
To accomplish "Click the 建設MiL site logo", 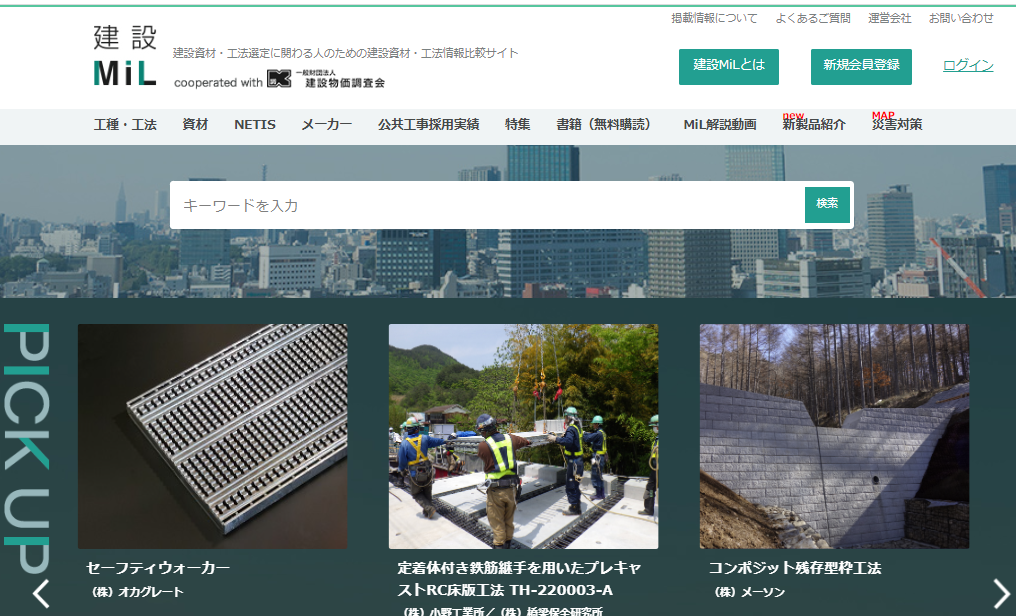I will [125, 55].
